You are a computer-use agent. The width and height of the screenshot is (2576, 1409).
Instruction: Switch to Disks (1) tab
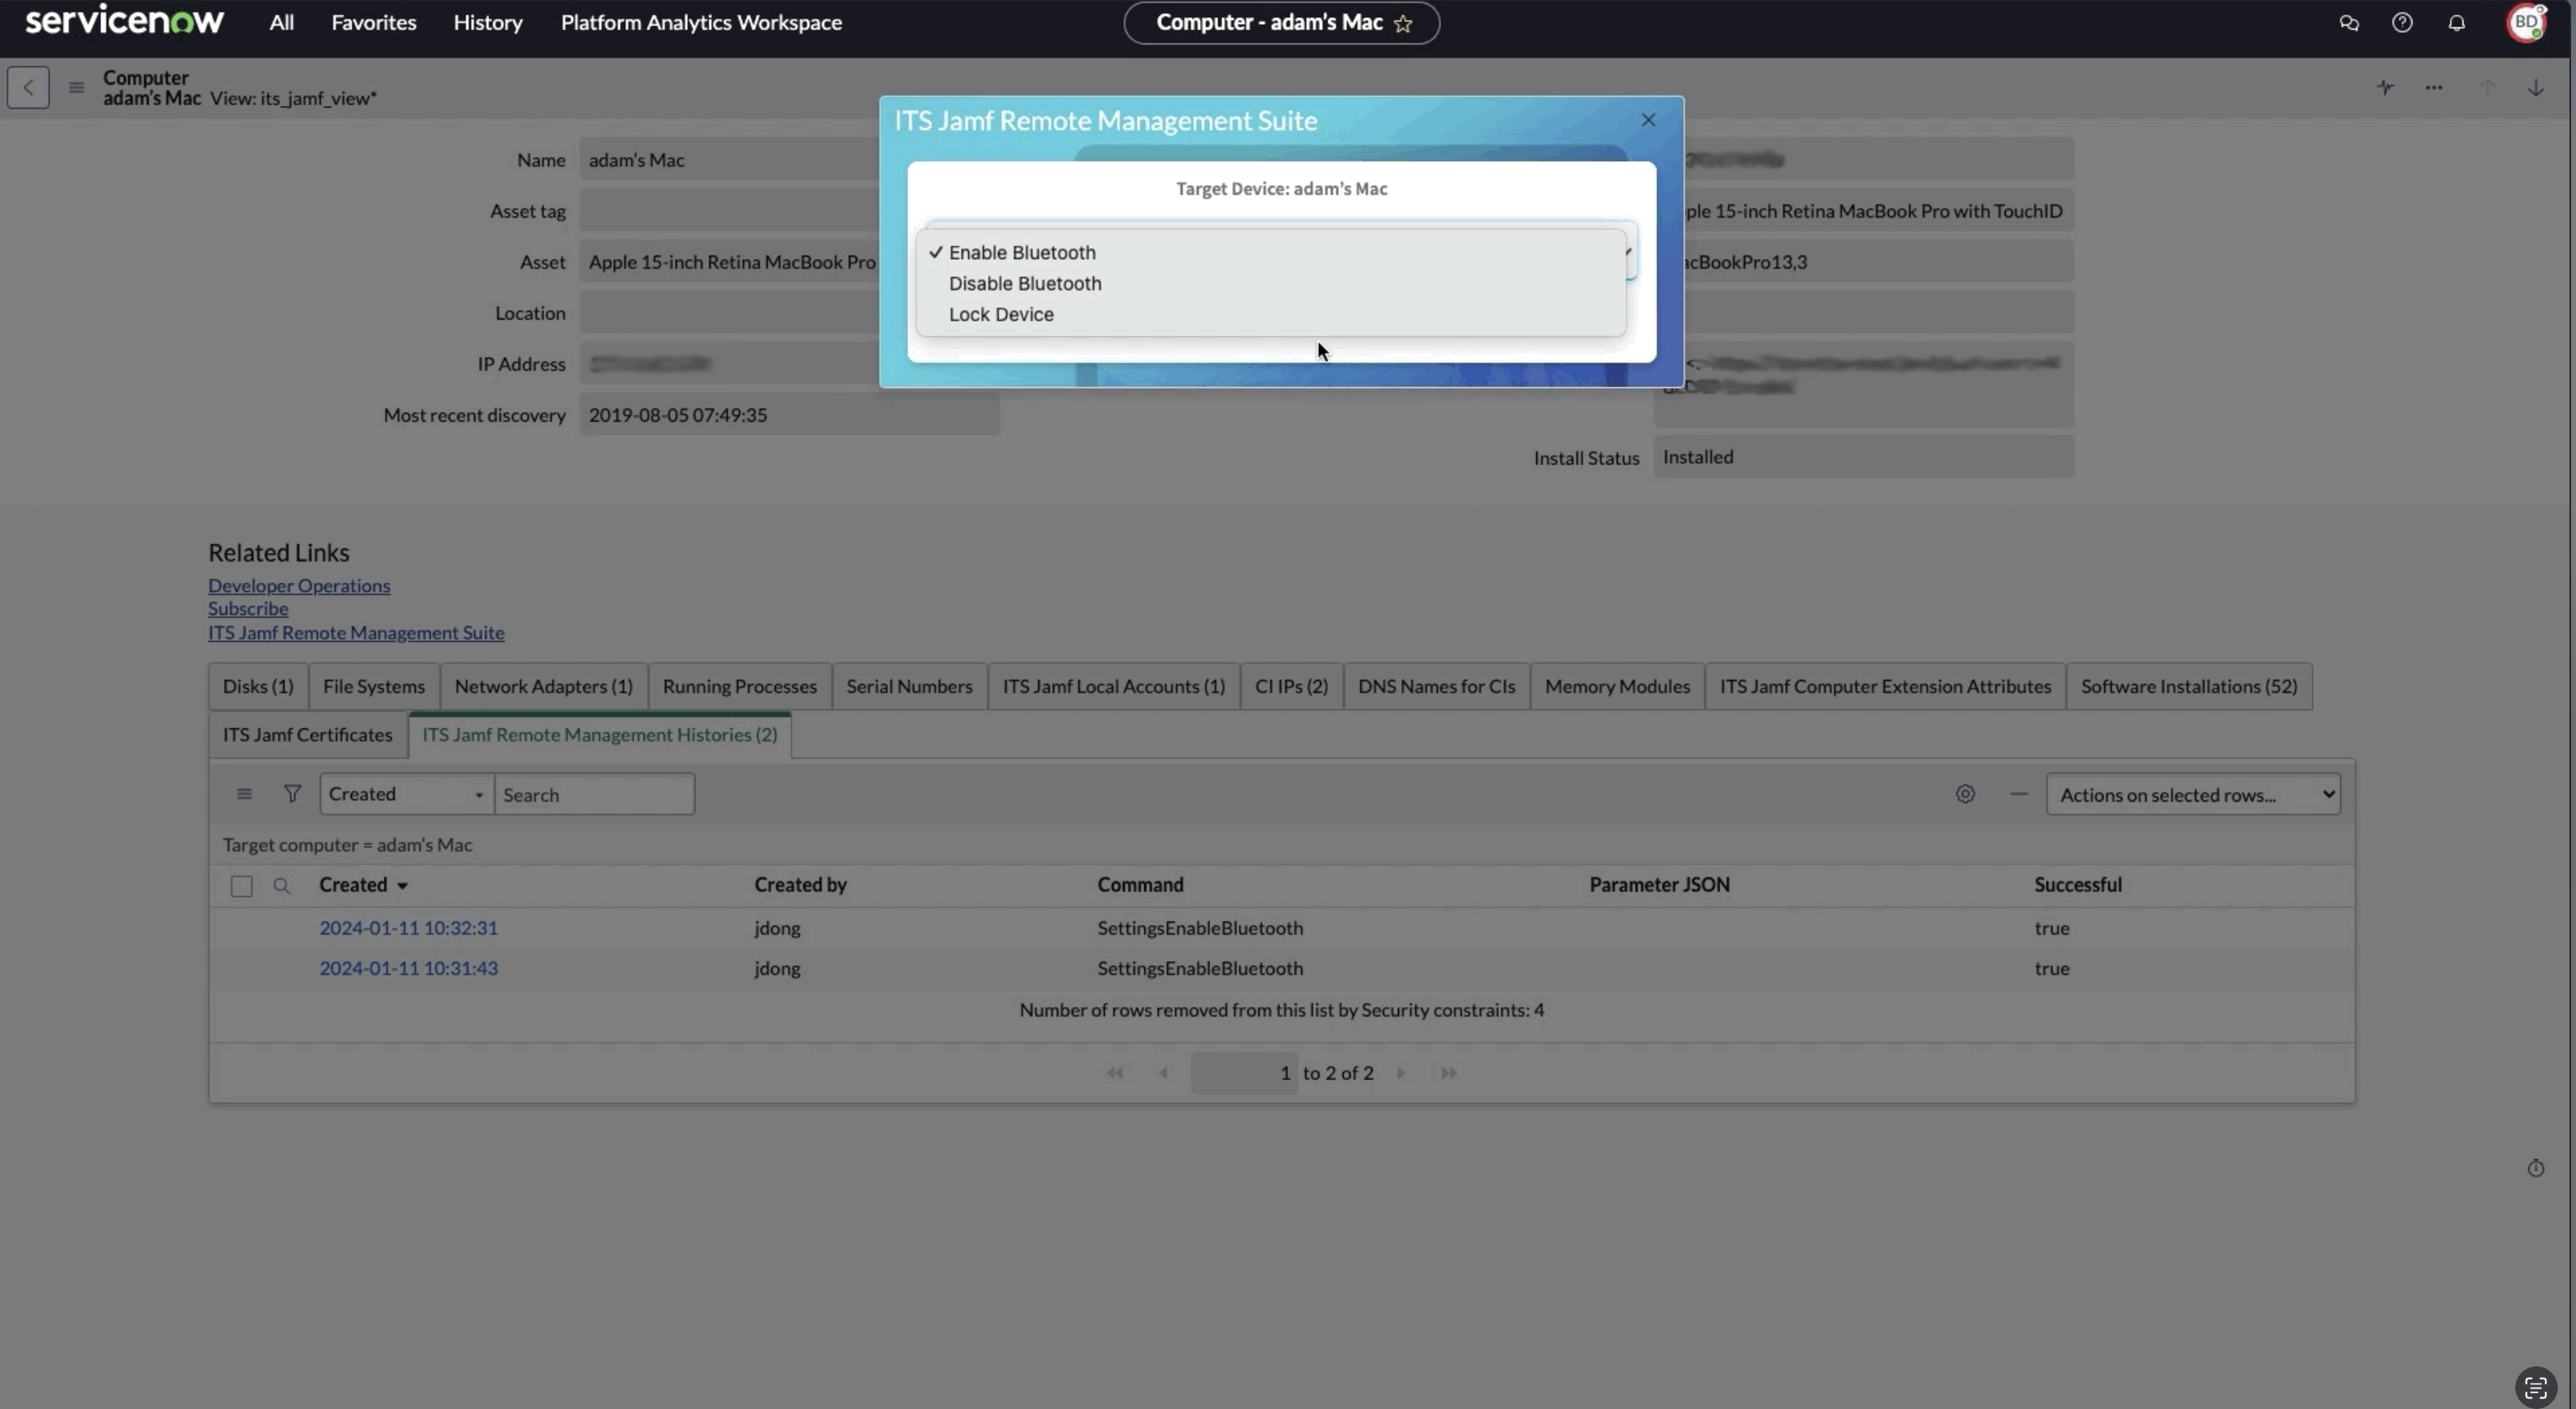coord(258,686)
